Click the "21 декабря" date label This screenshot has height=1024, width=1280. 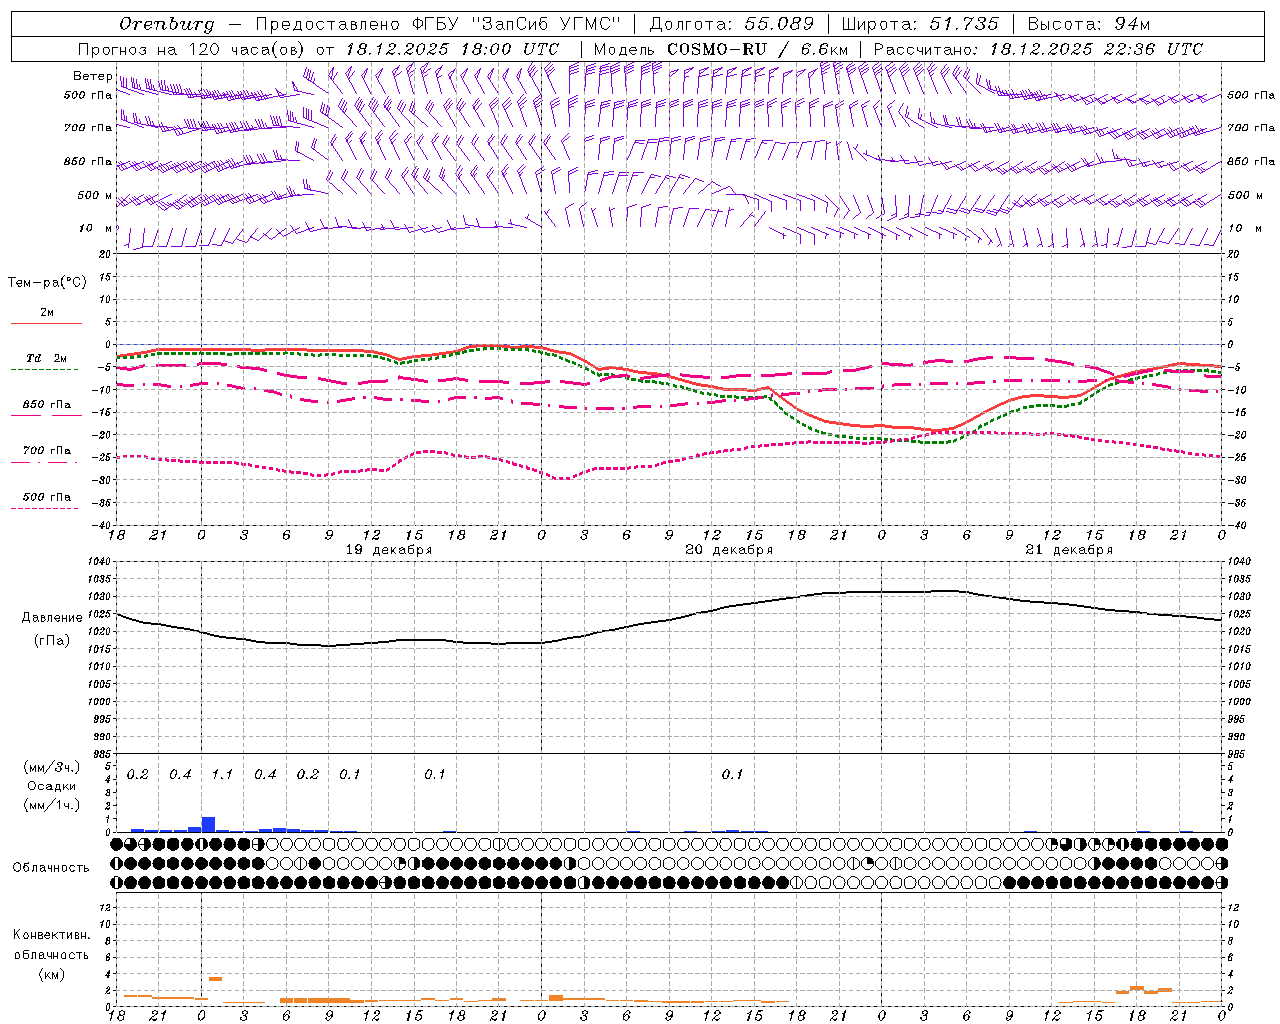[1069, 550]
